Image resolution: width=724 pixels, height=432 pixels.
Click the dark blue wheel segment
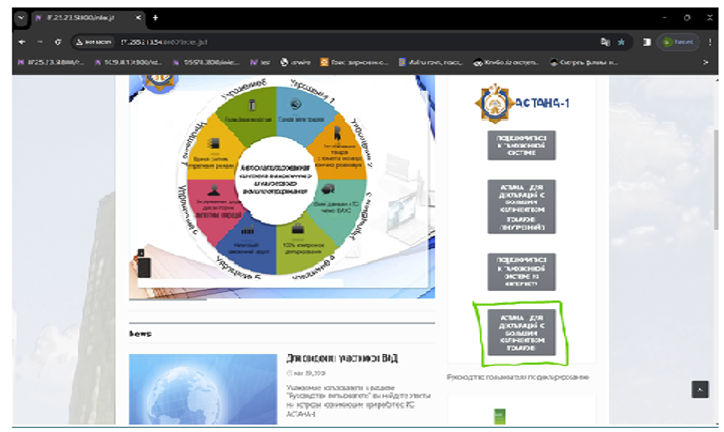click(249, 245)
